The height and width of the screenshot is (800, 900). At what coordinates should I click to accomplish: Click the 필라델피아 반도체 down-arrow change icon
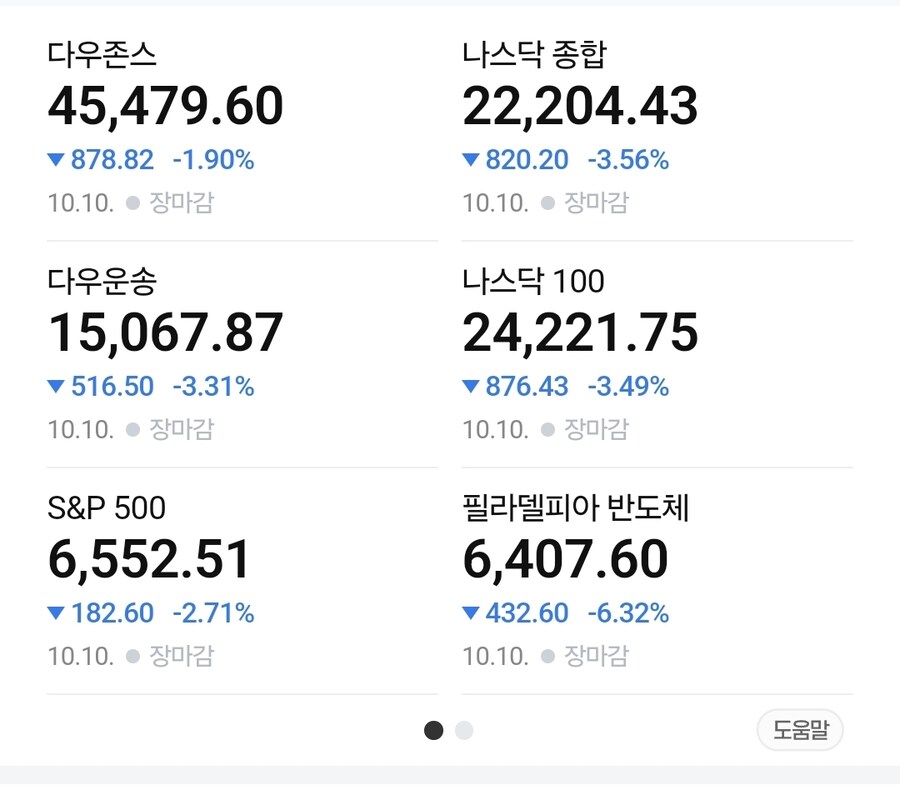[471, 613]
